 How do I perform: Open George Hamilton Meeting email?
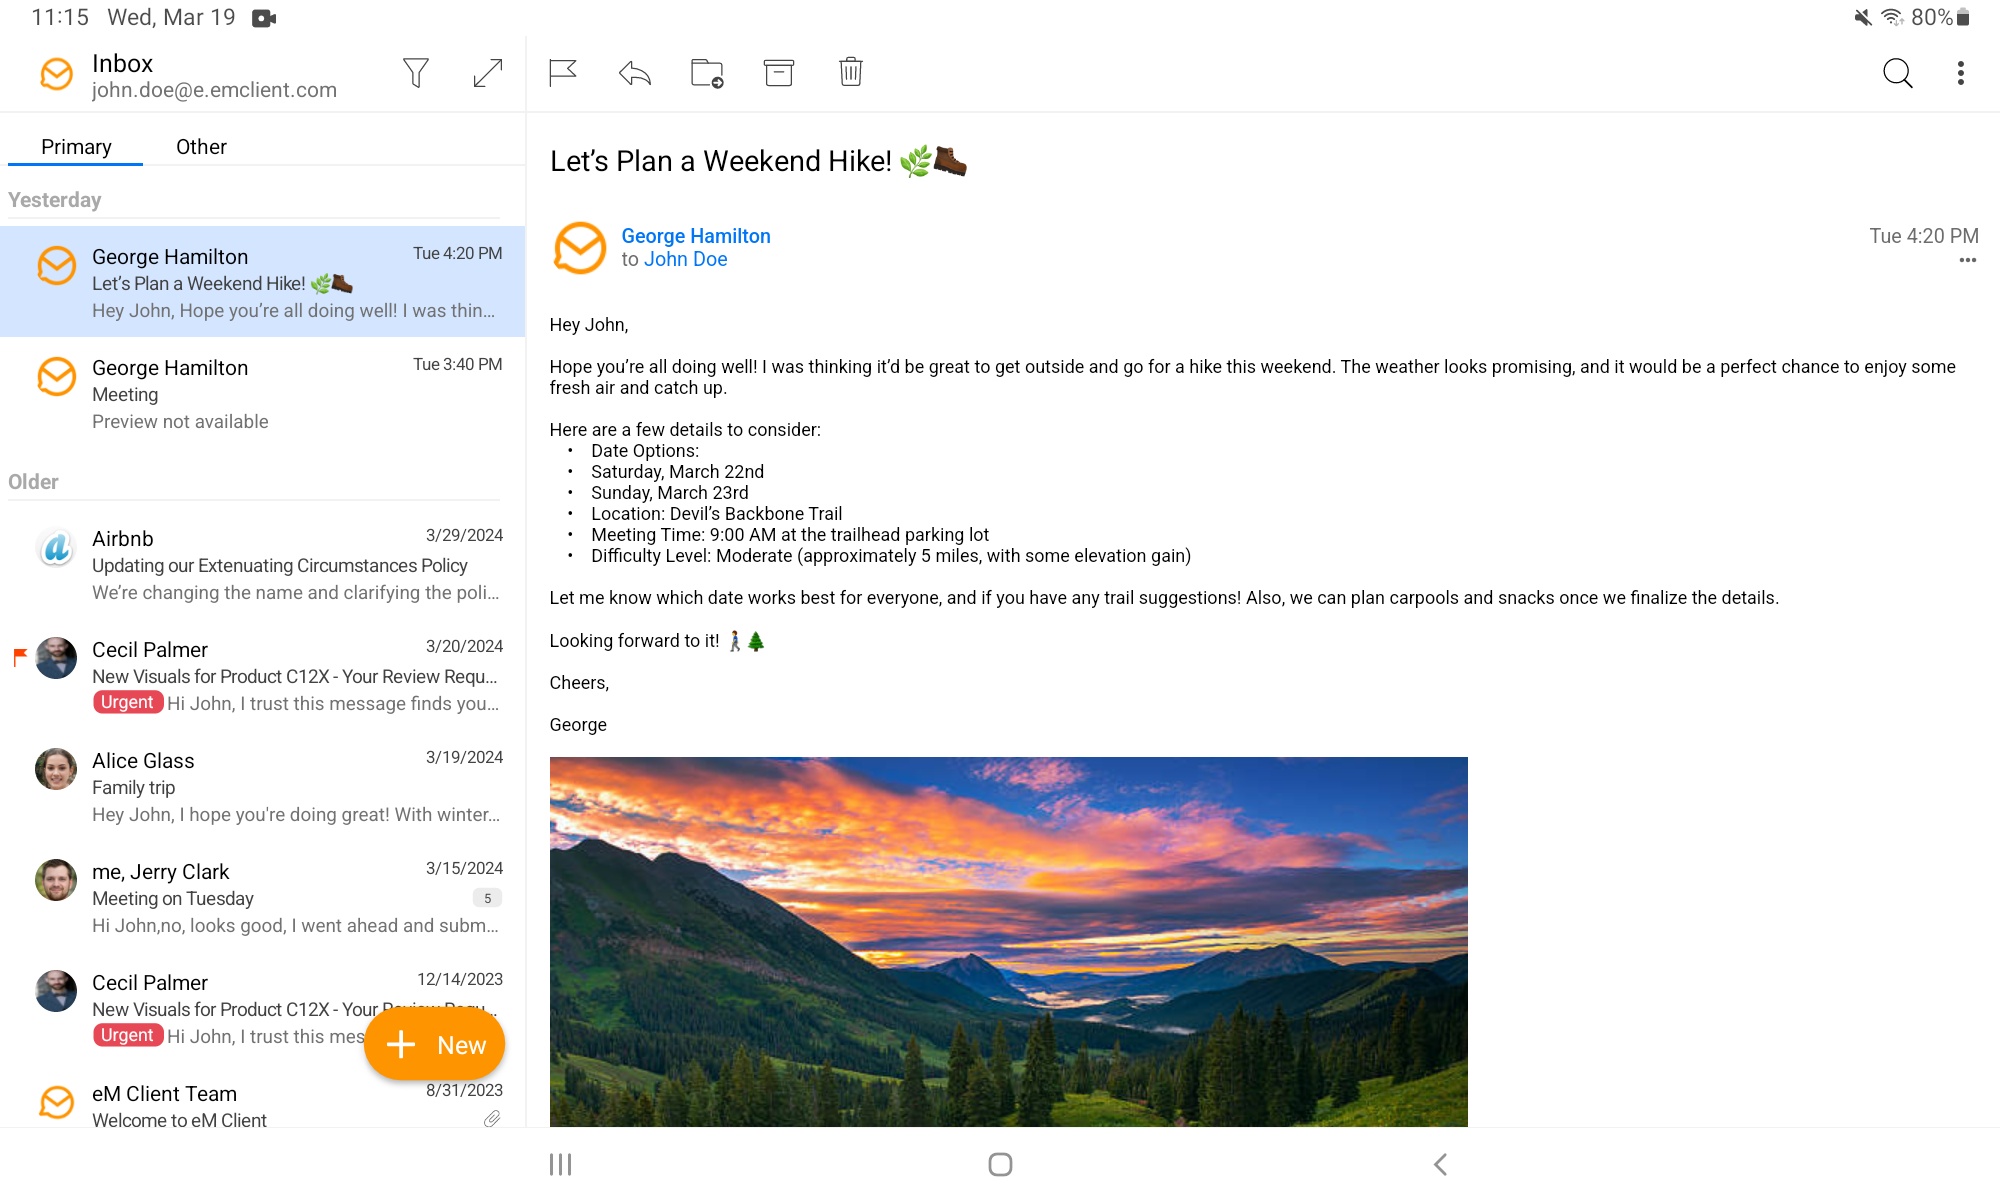pyautogui.click(x=262, y=393)
